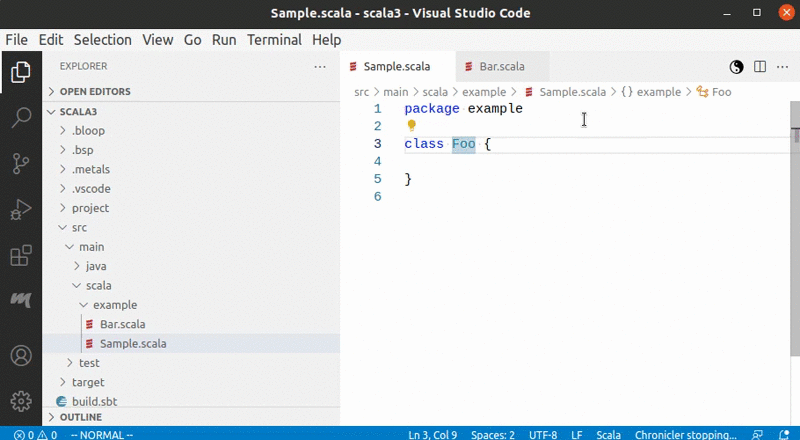
Task: Click the Bar.scala file icon in explorer
Action: (x=89, y=324)
